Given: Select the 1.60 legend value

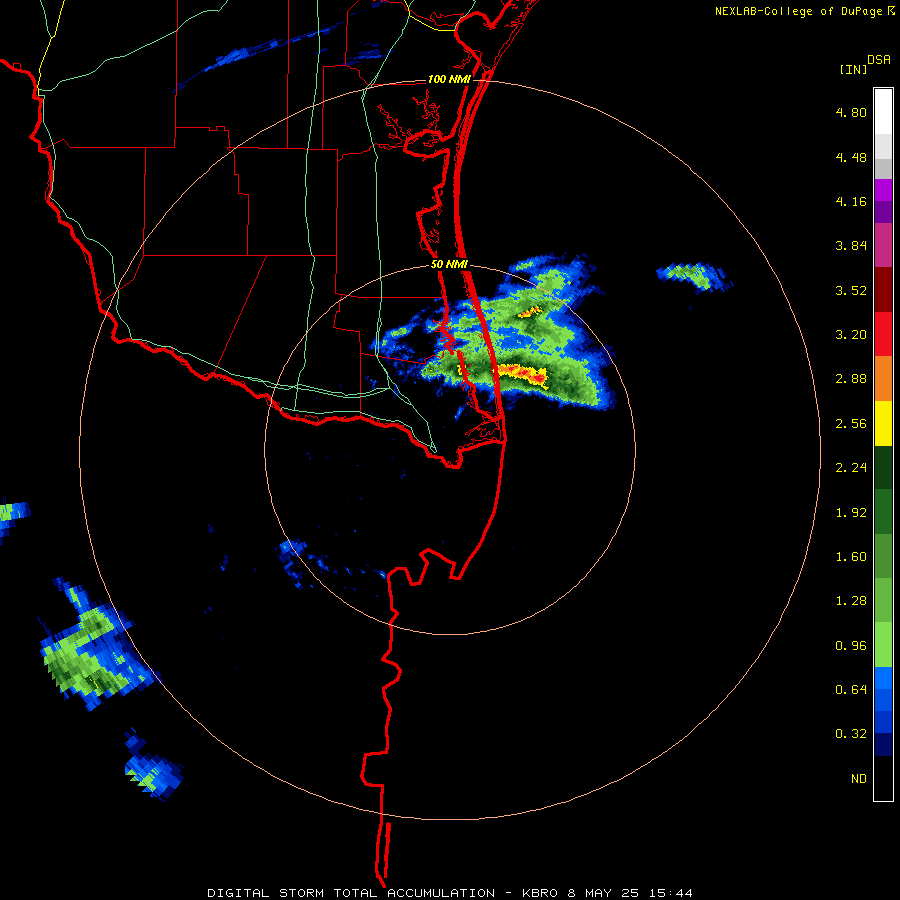Looking at the screenshot, I should pyautogui.click(x=851, y=557).
